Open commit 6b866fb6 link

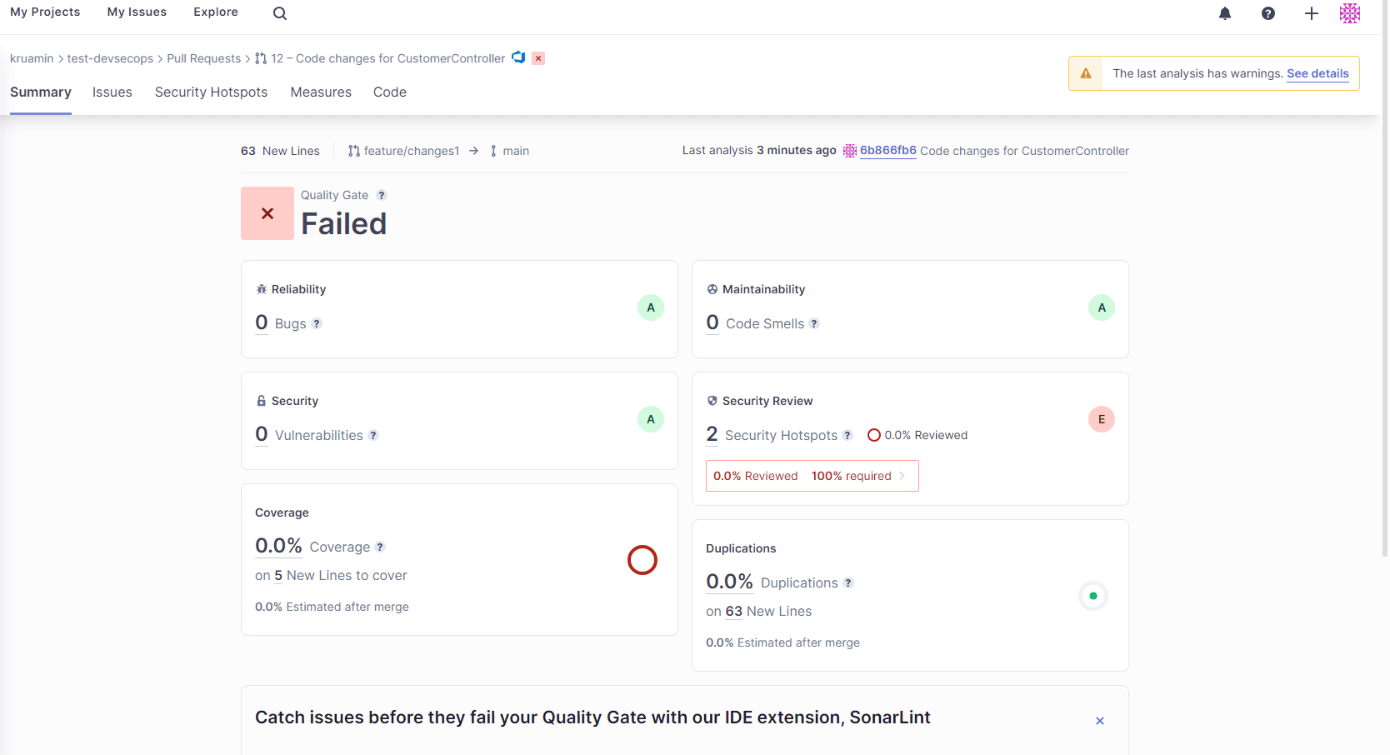click(x=888, y=151)
